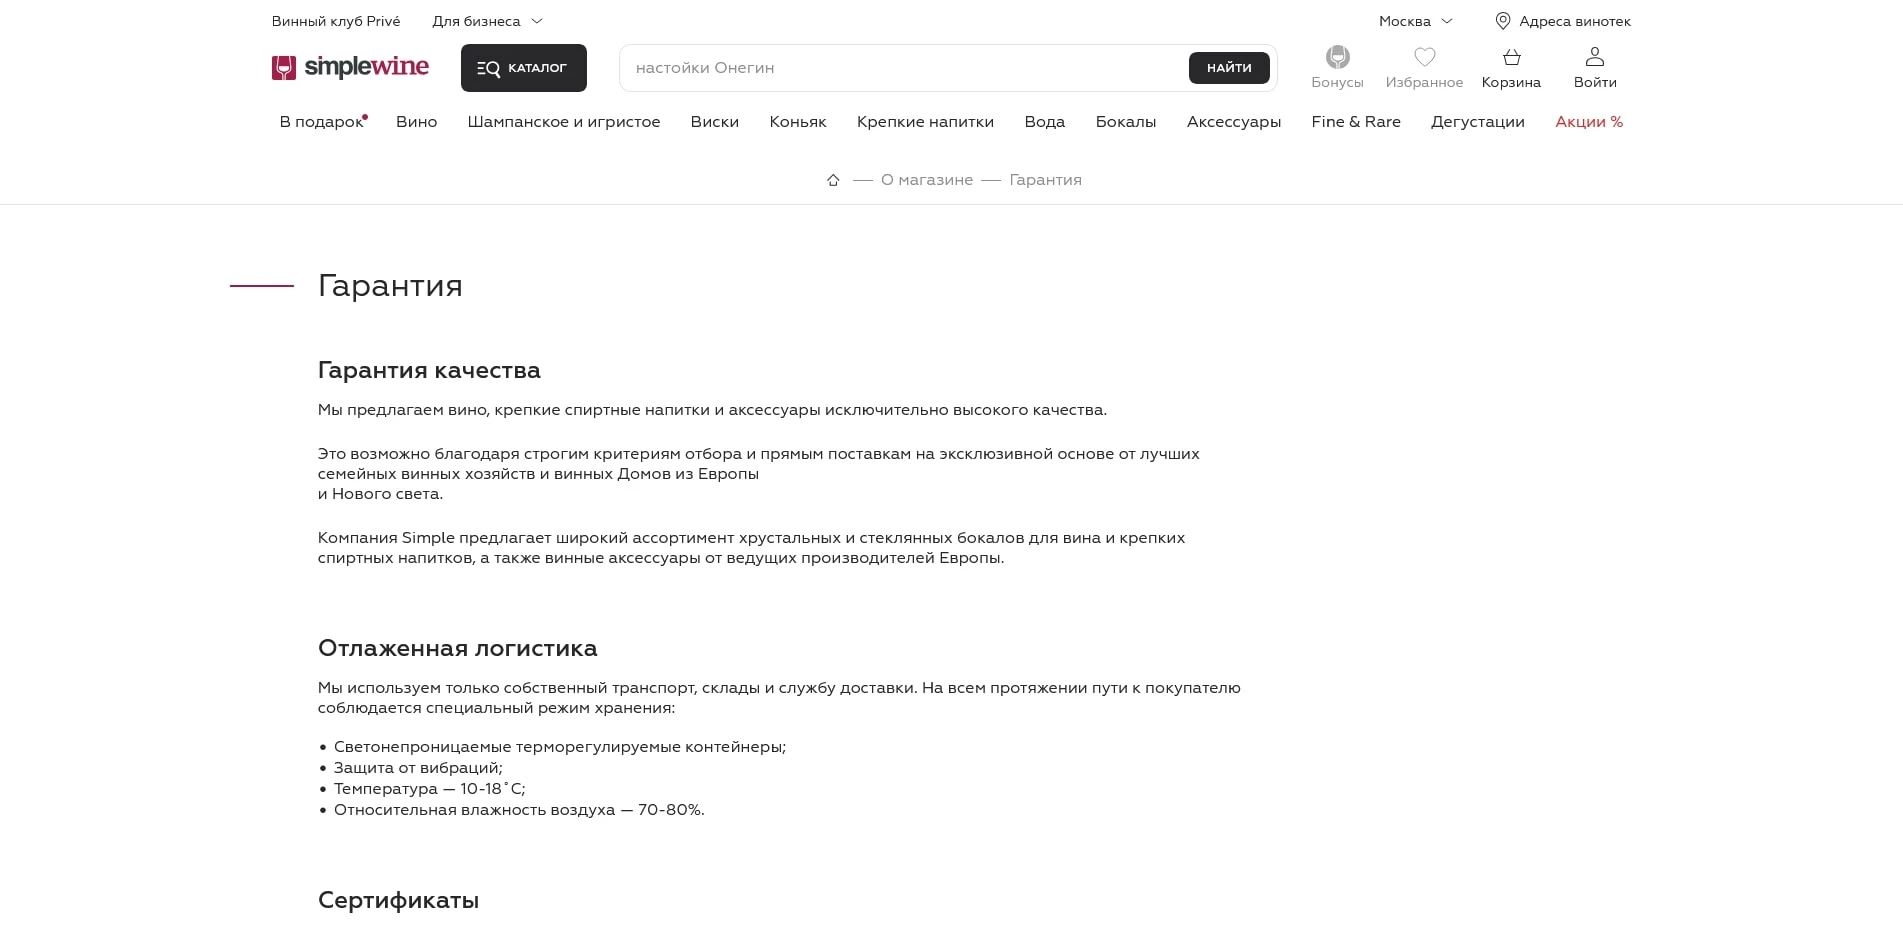The width and height of the screenshot is (1903, 927).
Task: Expand the Для бизнеса dropdown
Action: click(x=487, y=21)
